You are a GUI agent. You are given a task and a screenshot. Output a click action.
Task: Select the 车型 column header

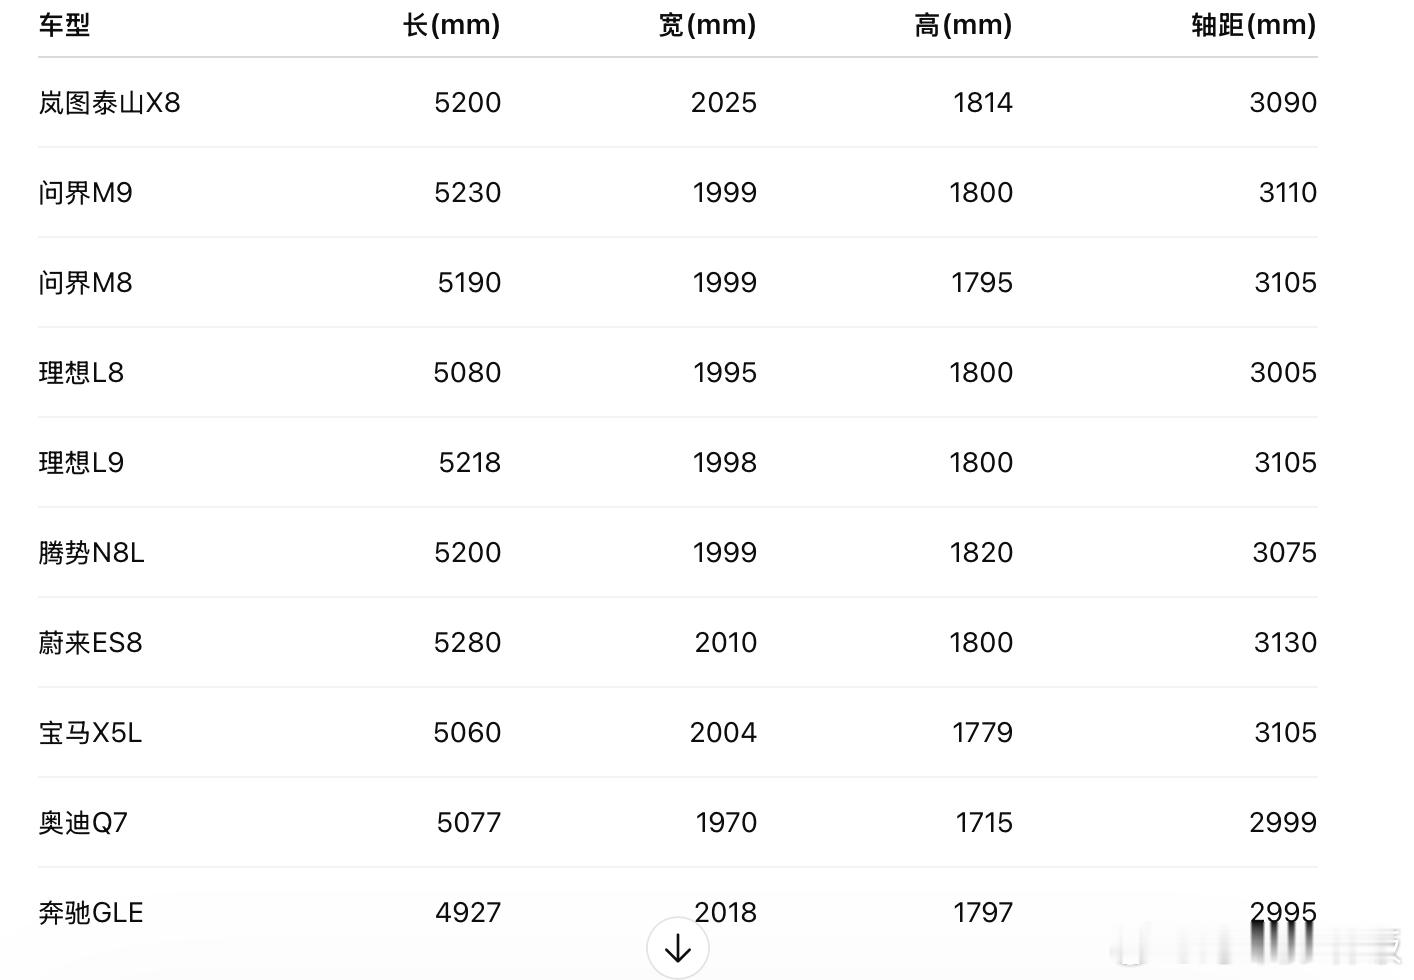[65, 25]
